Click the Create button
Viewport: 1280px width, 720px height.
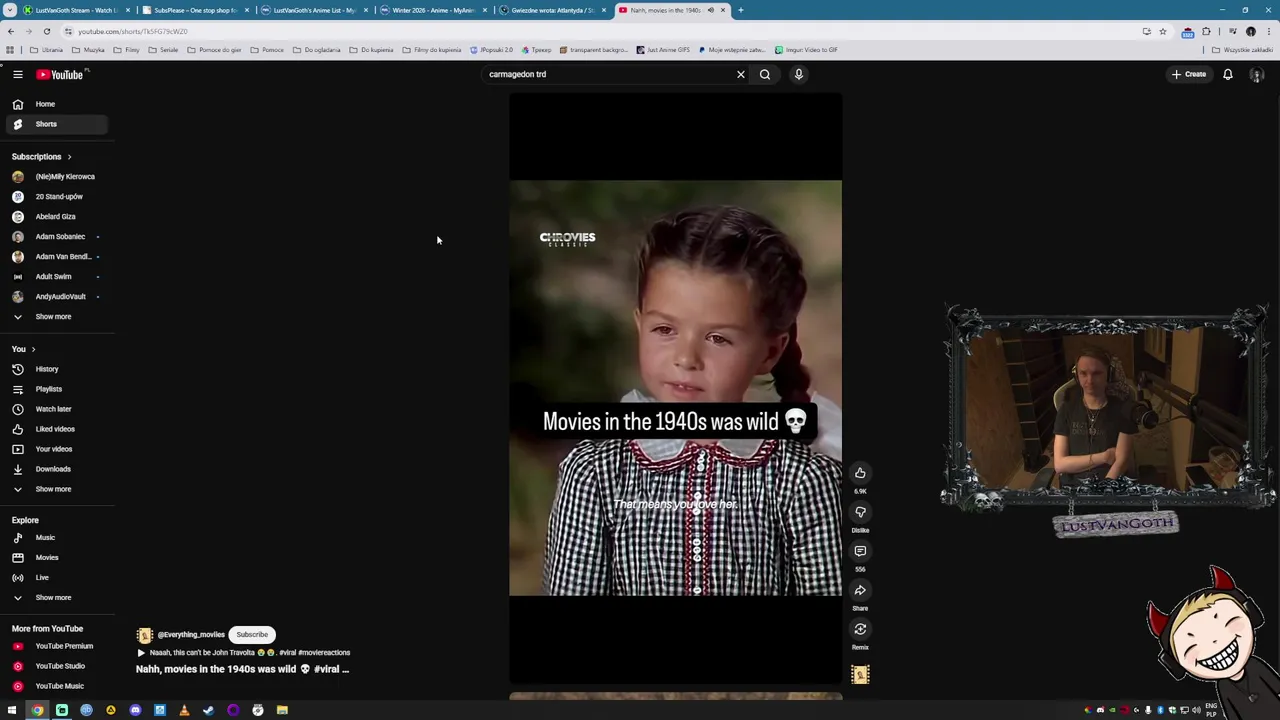(x=1189, y=74)
